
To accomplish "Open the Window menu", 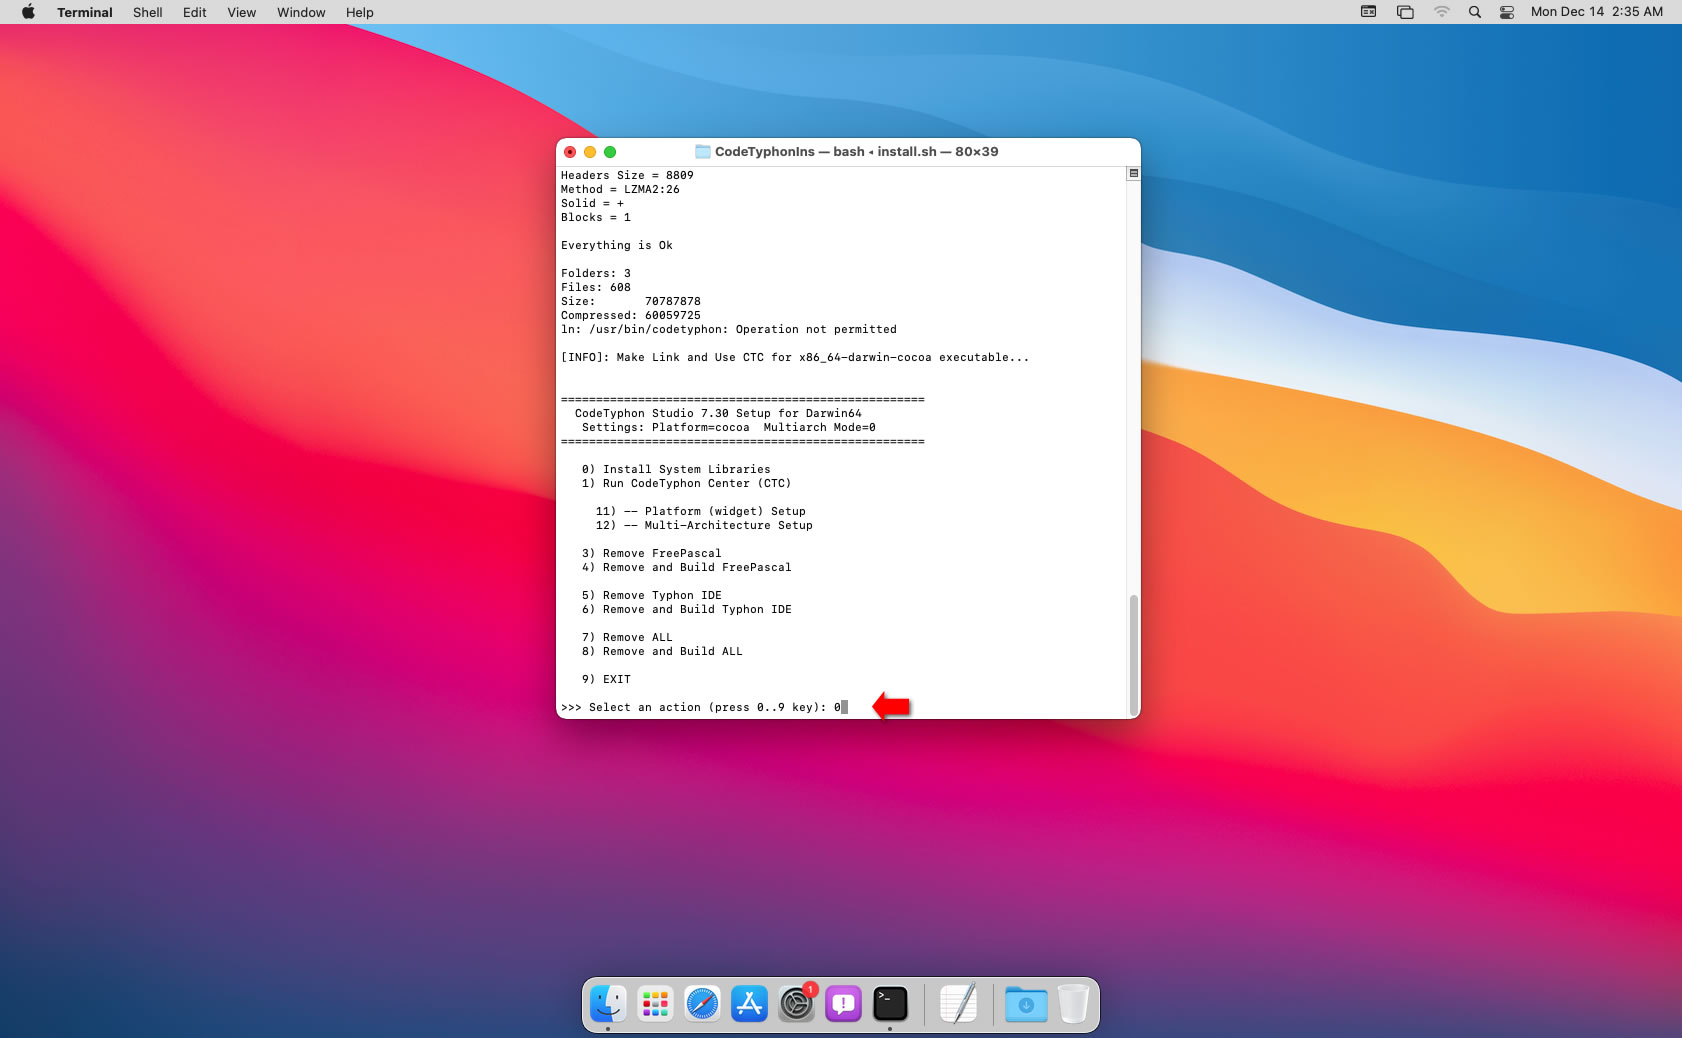I will pyautogui.click(x=301, y=12).
